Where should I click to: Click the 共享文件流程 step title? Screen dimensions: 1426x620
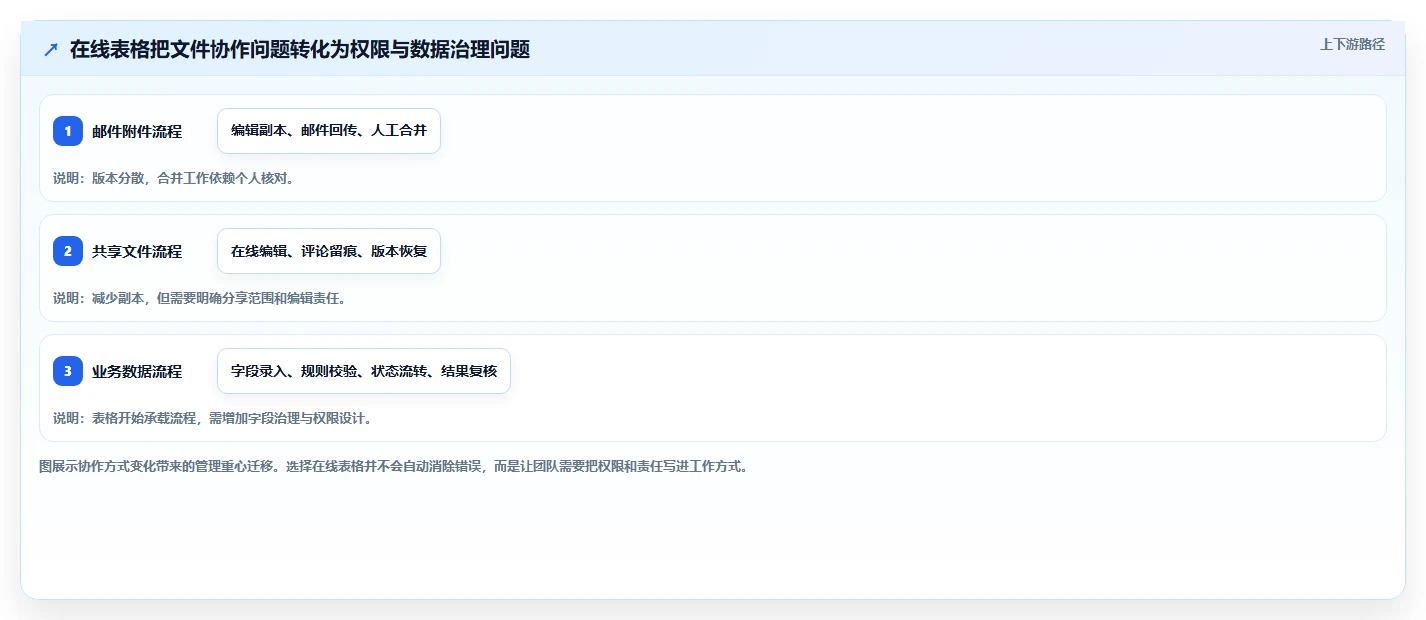click(x=137, y=251)
